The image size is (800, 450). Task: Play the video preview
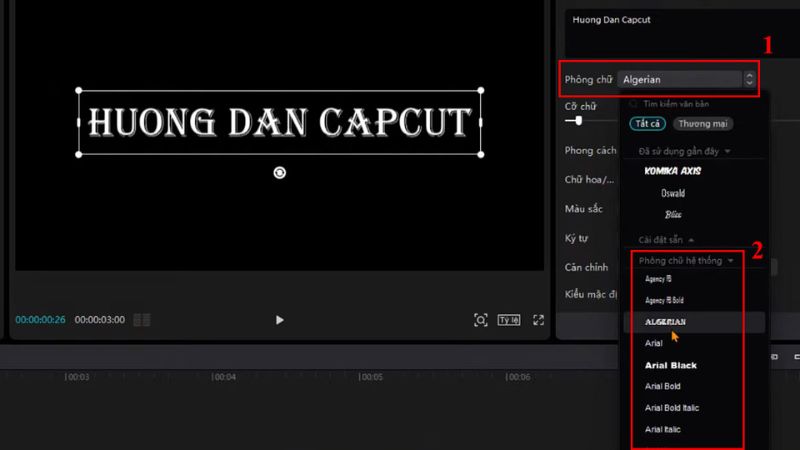click(279, 320)
